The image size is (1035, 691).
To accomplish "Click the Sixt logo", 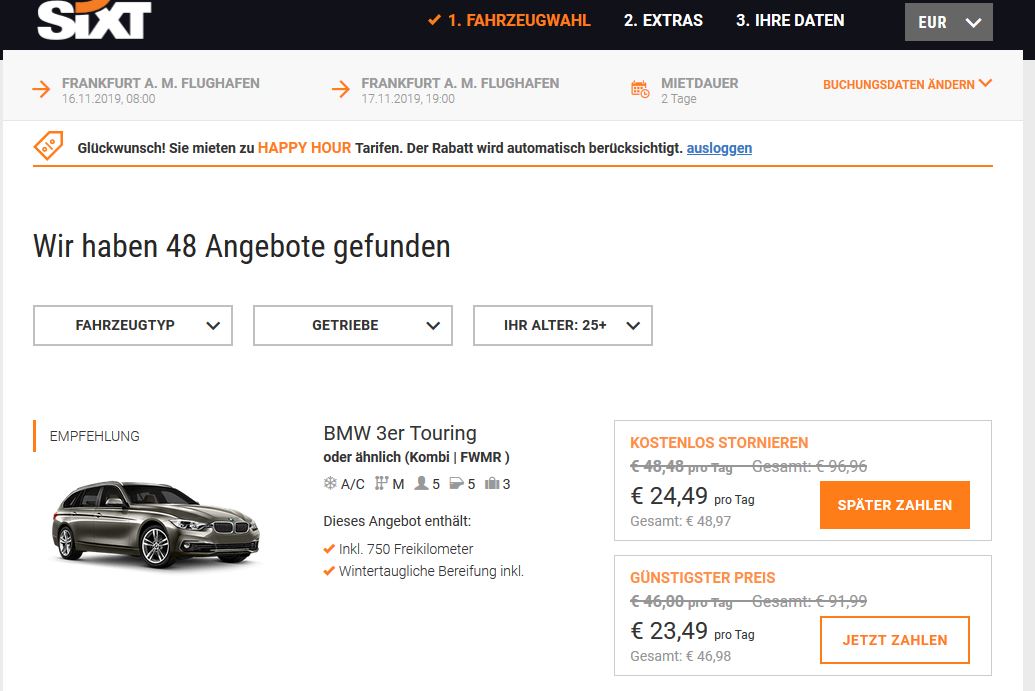I will point(93,19).
